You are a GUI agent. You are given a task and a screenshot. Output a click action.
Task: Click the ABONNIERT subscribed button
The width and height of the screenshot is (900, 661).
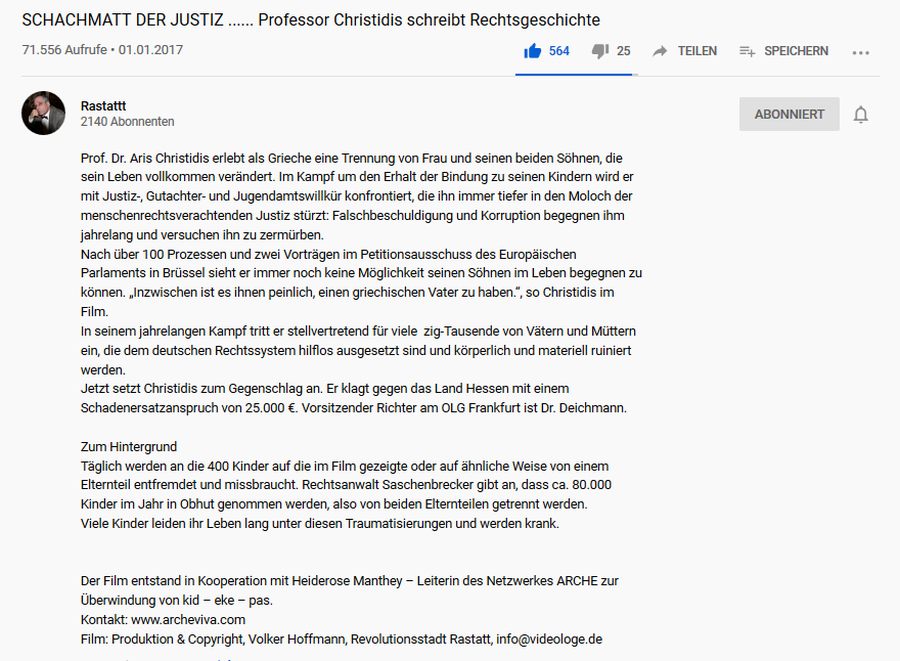[789, 114]
